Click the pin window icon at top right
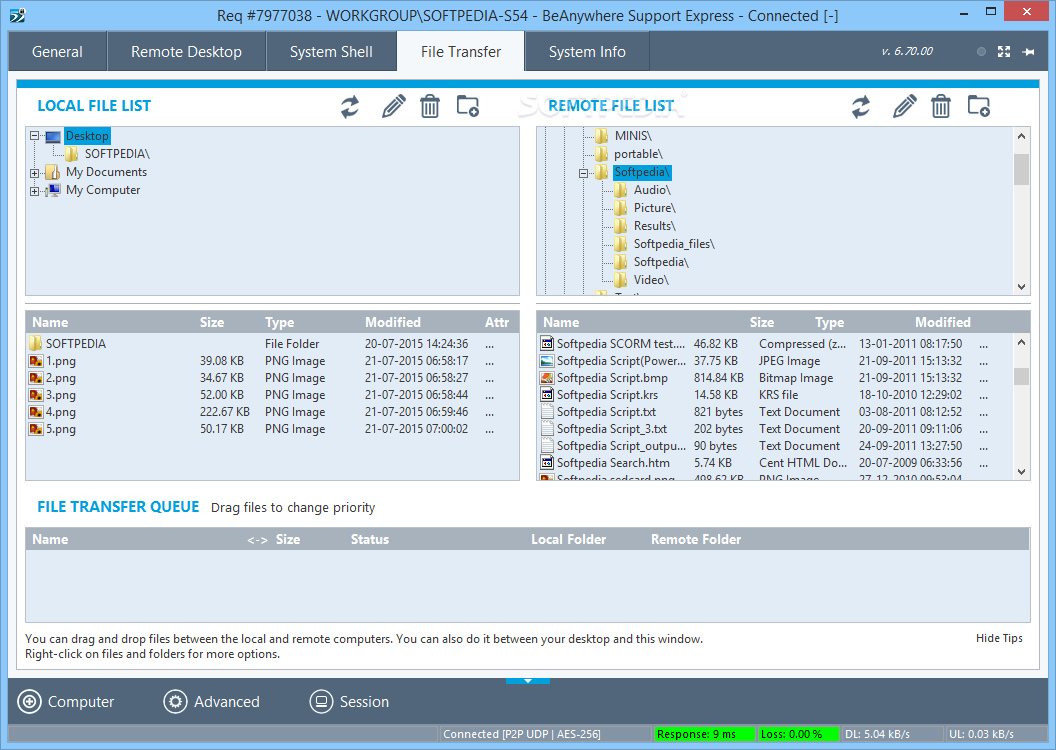The image size is (1056, 750). point(1028,52)
